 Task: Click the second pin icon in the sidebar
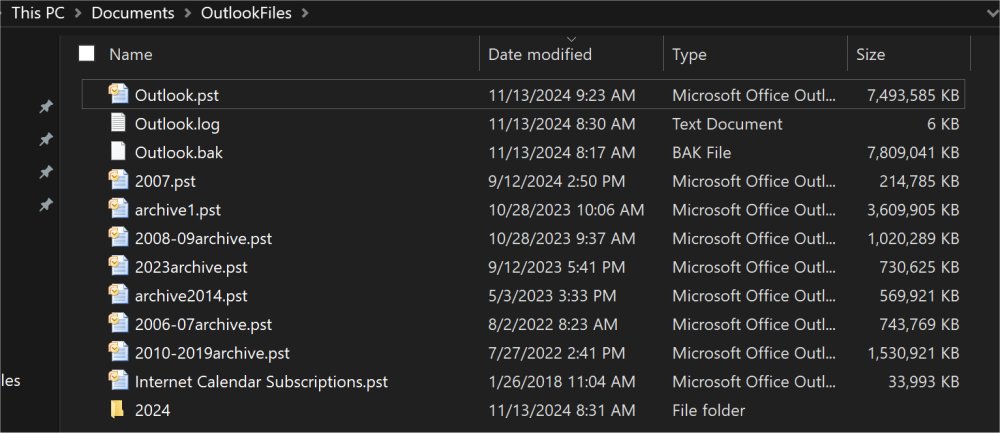(x=46, y=139)
